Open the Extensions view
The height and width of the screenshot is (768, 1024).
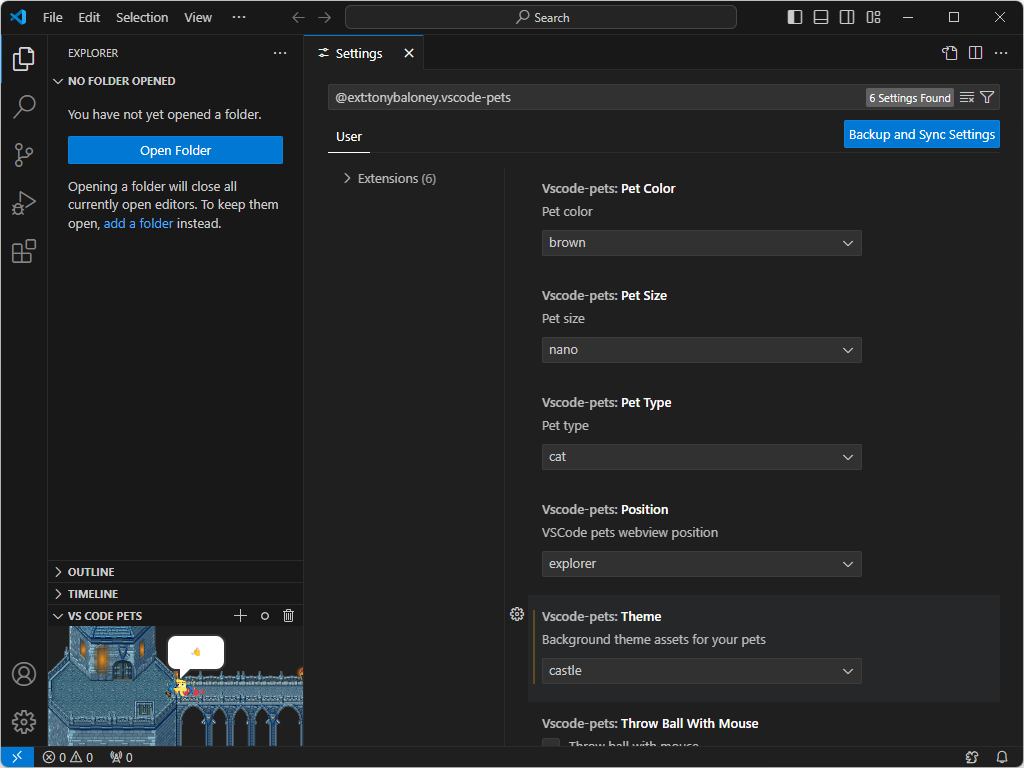(x=24, y=251)
